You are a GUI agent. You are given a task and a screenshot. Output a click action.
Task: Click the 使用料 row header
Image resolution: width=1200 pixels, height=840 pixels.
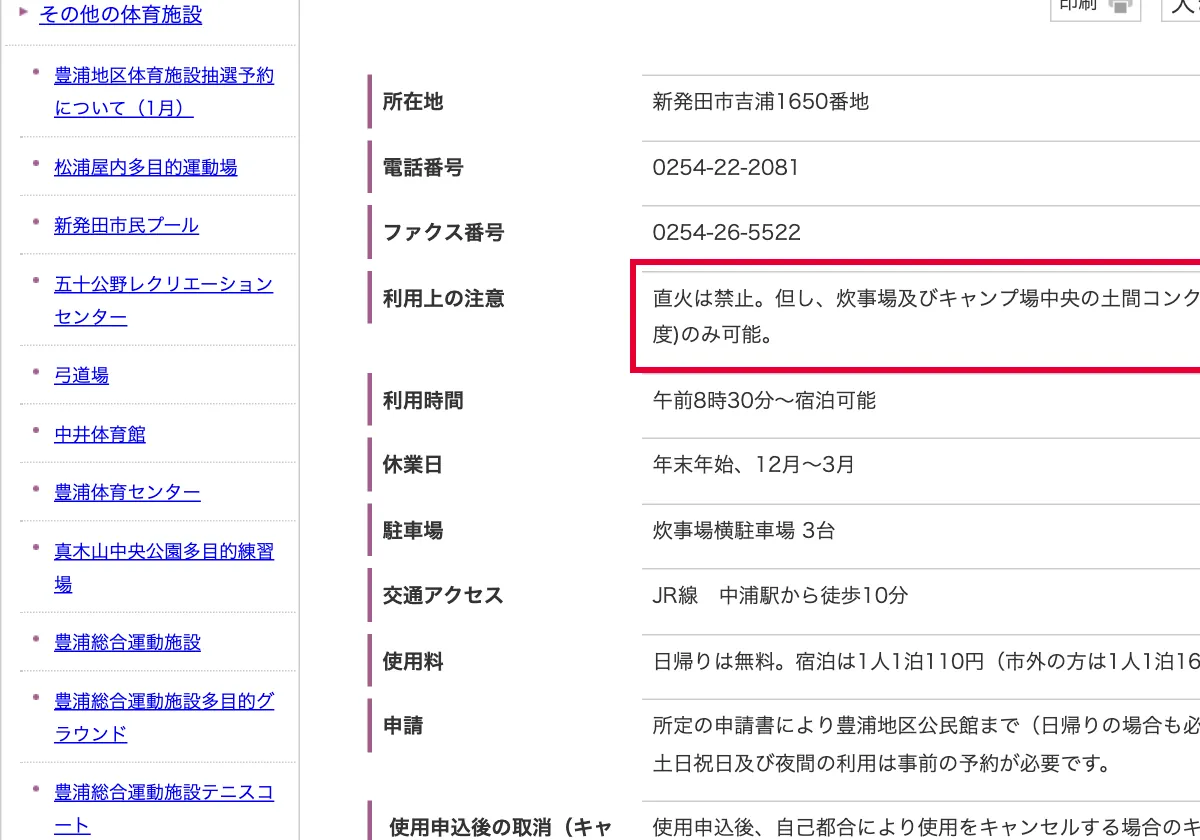[x=413, y=661]
